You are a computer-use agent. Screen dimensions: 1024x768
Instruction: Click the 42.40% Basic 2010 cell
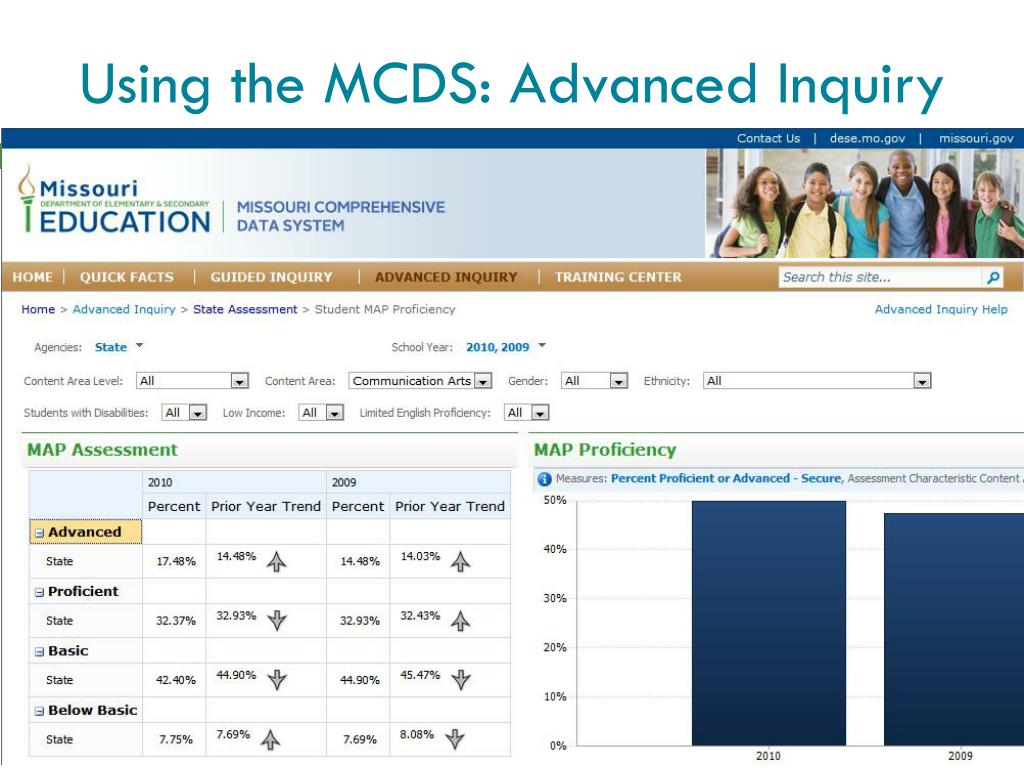click(176, 680)
